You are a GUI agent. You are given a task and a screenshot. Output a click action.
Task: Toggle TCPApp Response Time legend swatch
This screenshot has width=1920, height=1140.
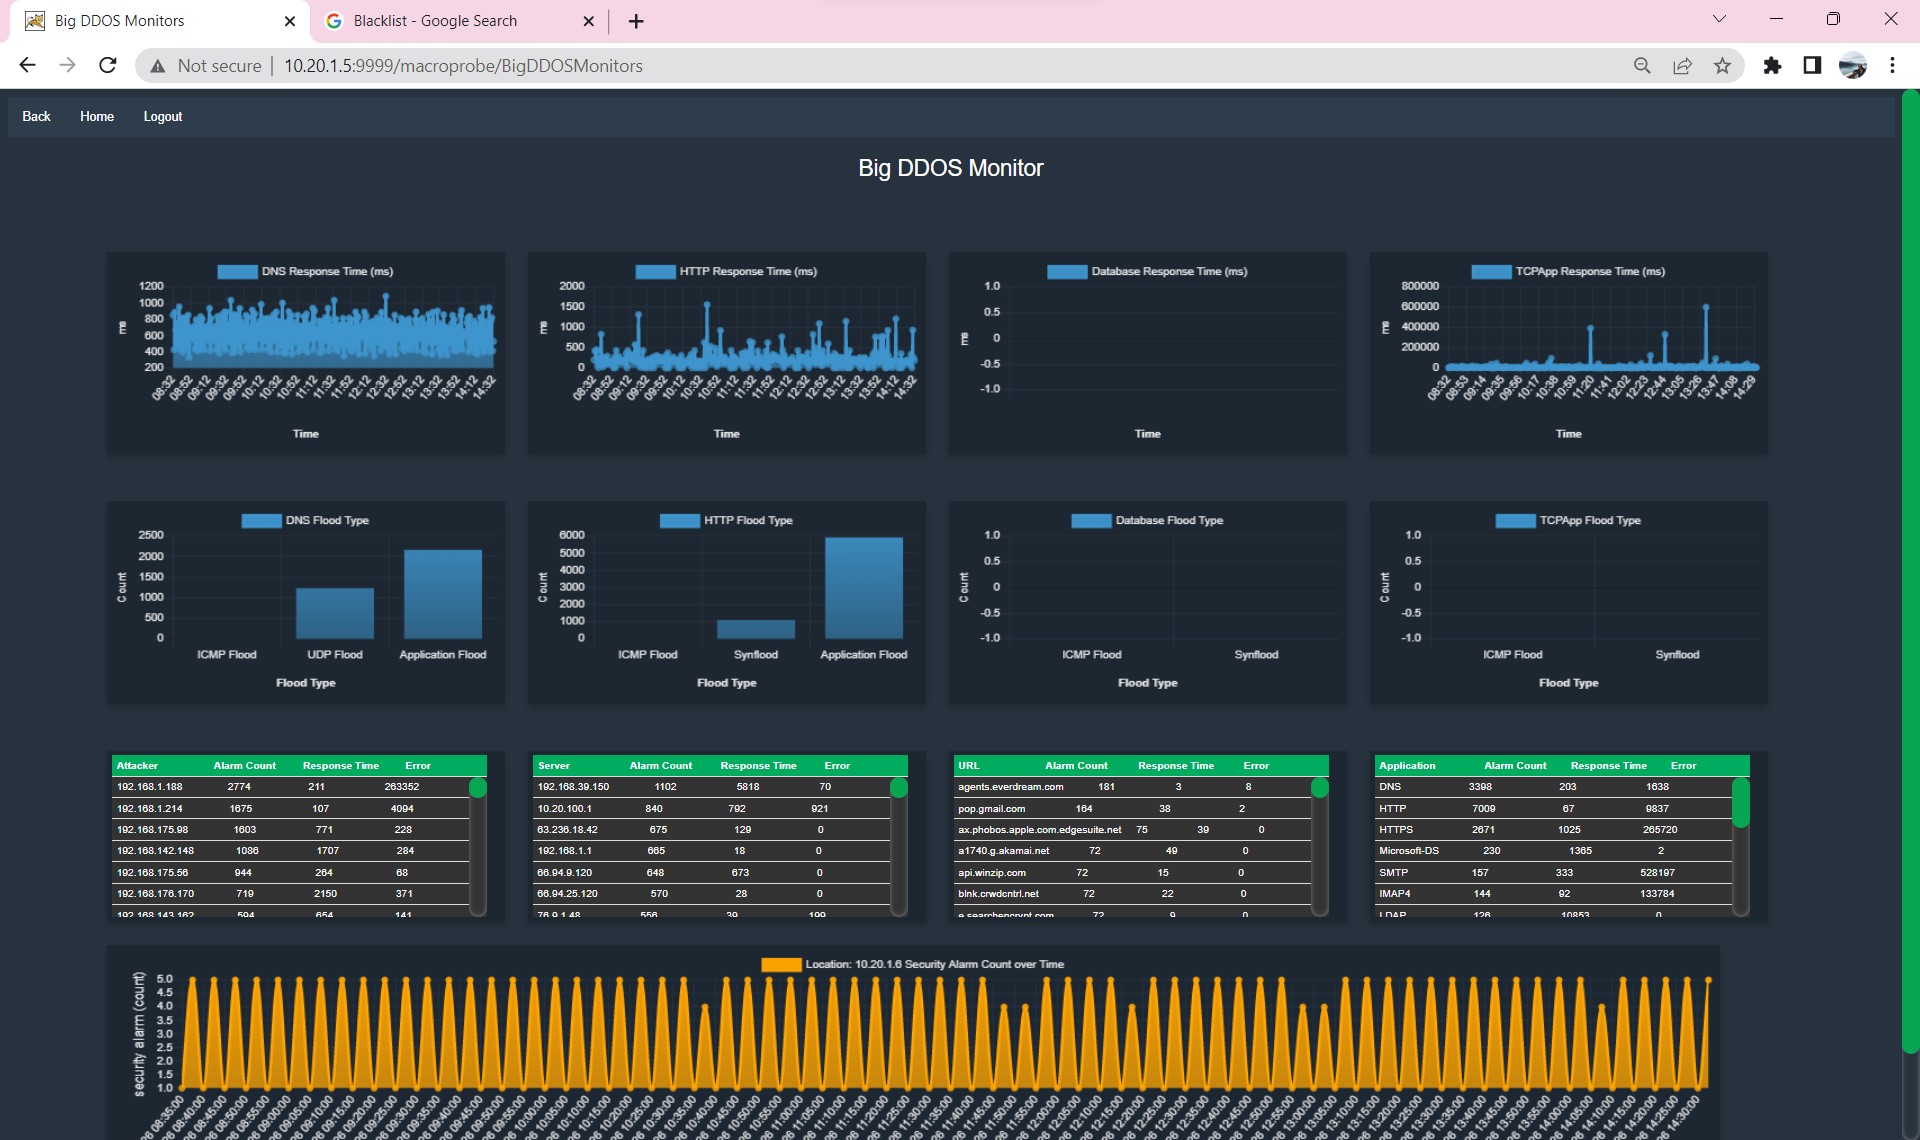(x=1491, y=272)
